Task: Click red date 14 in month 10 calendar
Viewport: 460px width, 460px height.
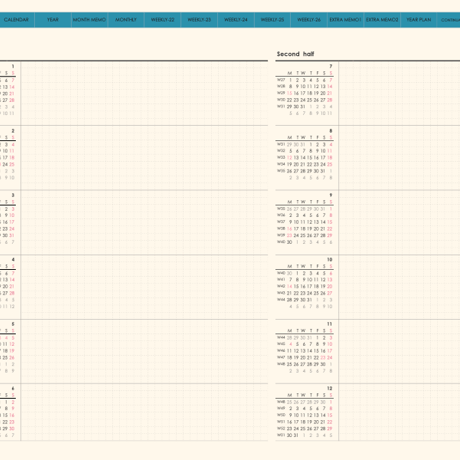Action: coord(289,286)
